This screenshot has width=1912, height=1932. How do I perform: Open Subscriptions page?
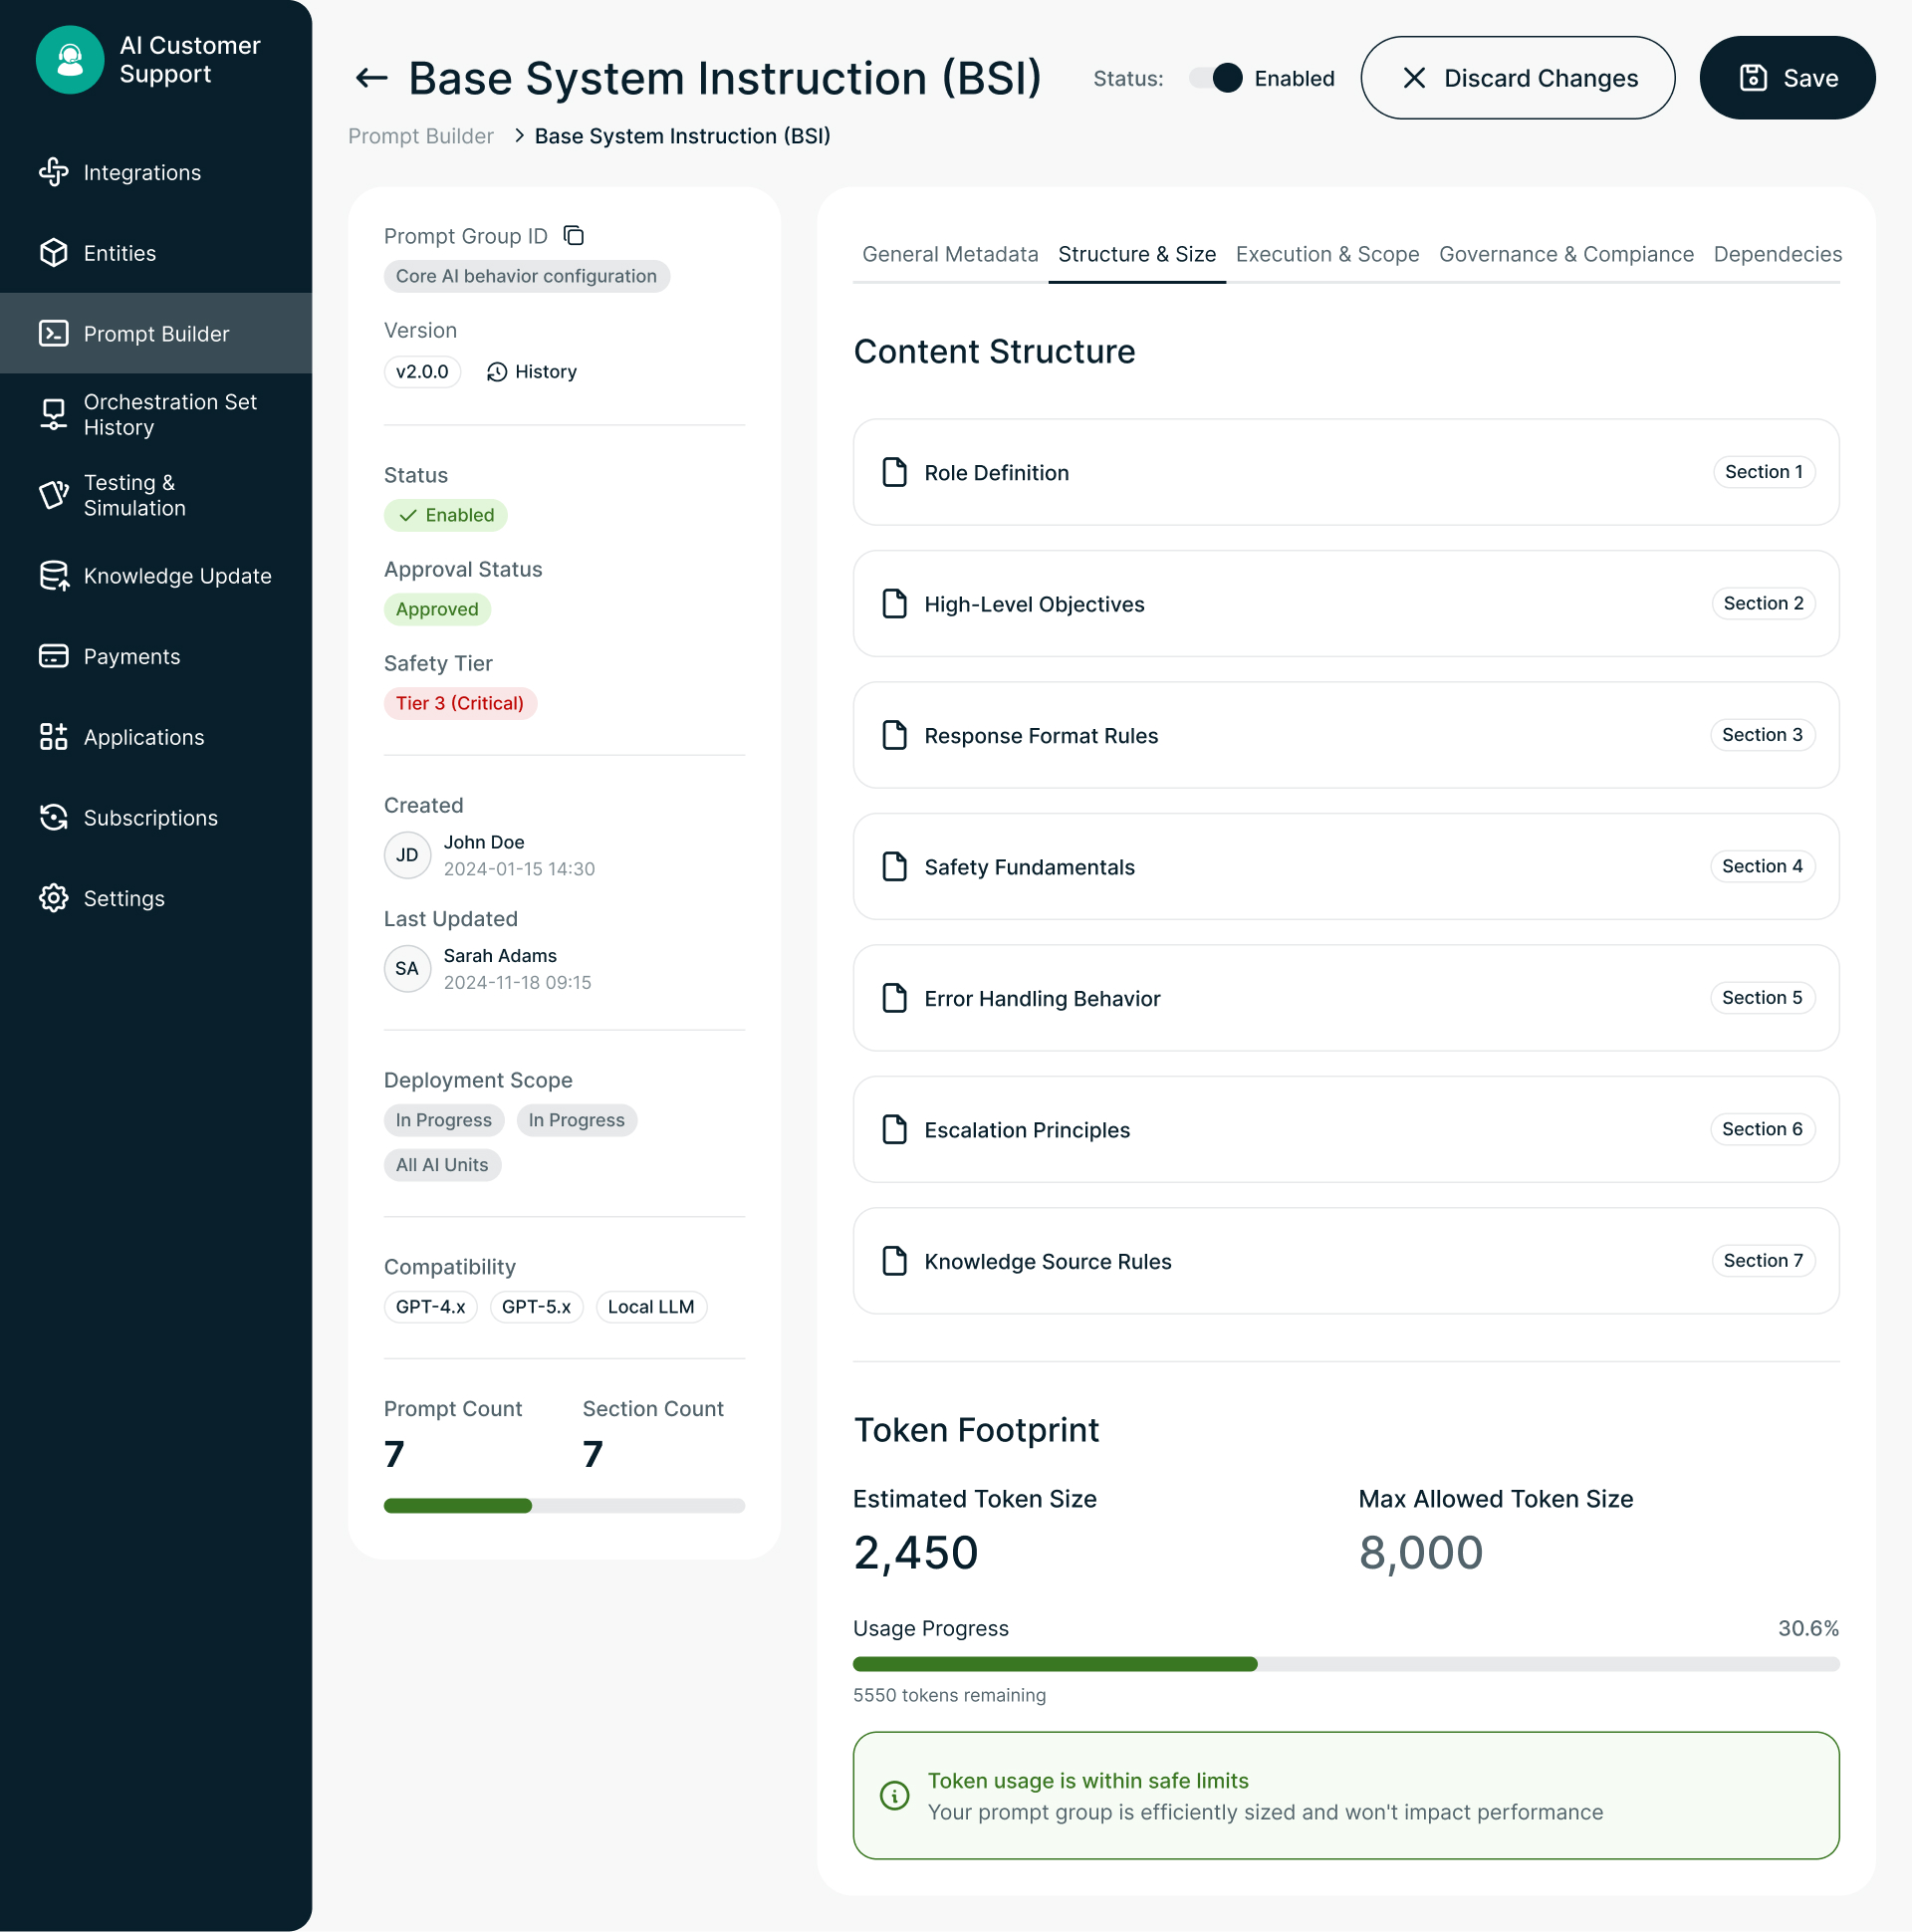click(150, 818)
